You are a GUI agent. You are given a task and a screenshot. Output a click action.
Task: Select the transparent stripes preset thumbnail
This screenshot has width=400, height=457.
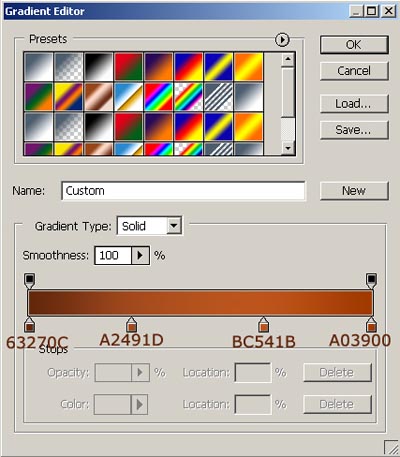pos(218,97)
